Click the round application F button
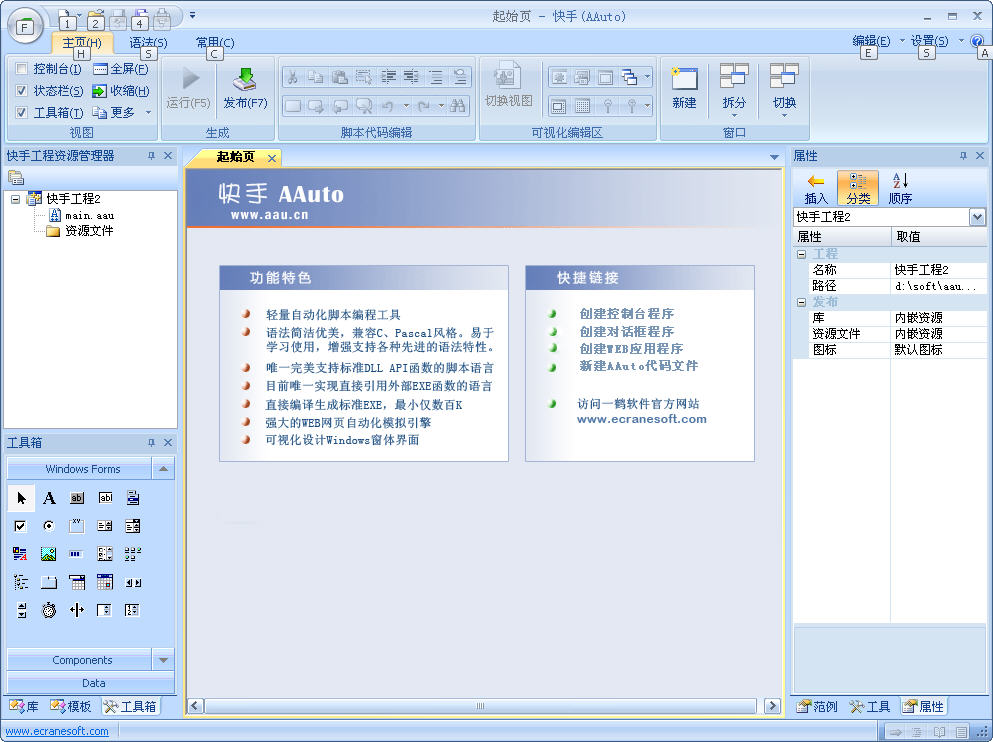Screen dimensions: 993x742 tap(25, 27)
